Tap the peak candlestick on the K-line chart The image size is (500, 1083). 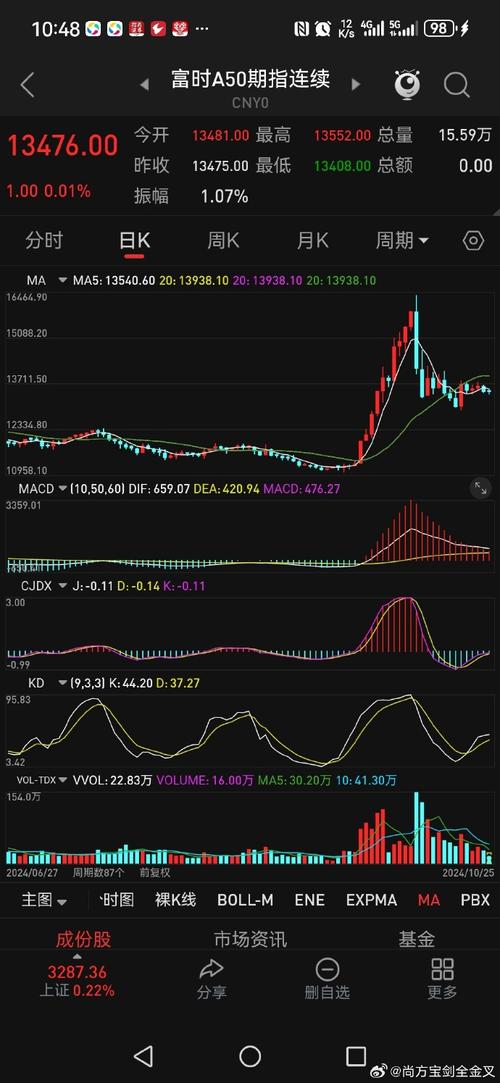(x=416, y=332)
